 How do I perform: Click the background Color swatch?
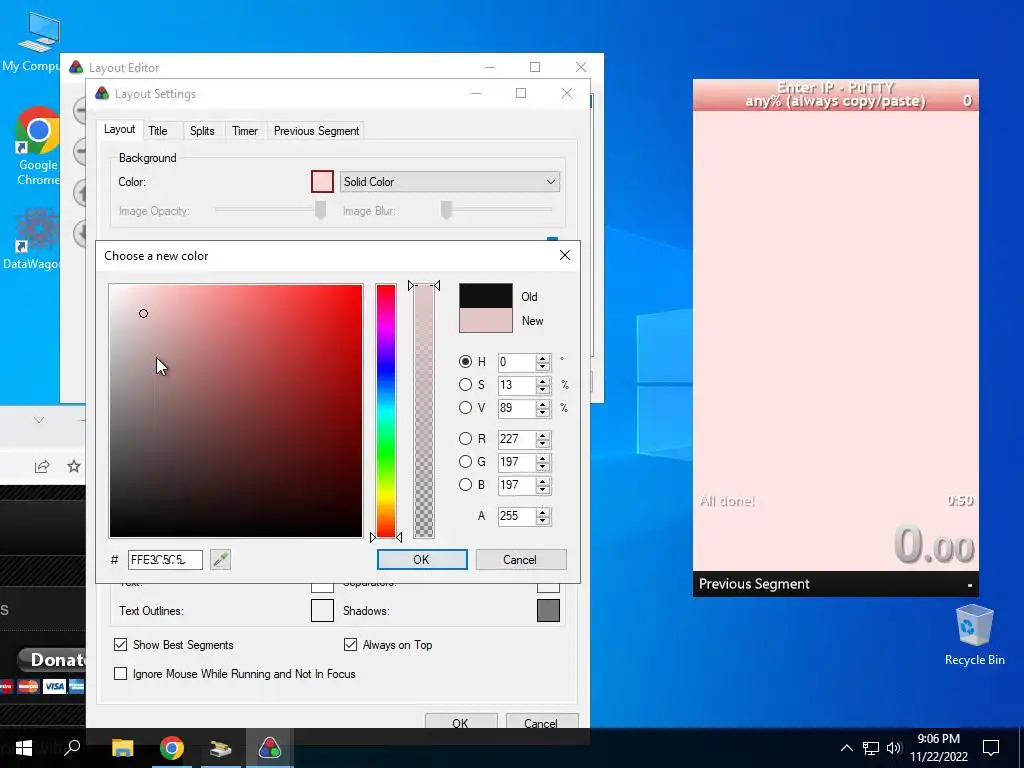322,182
